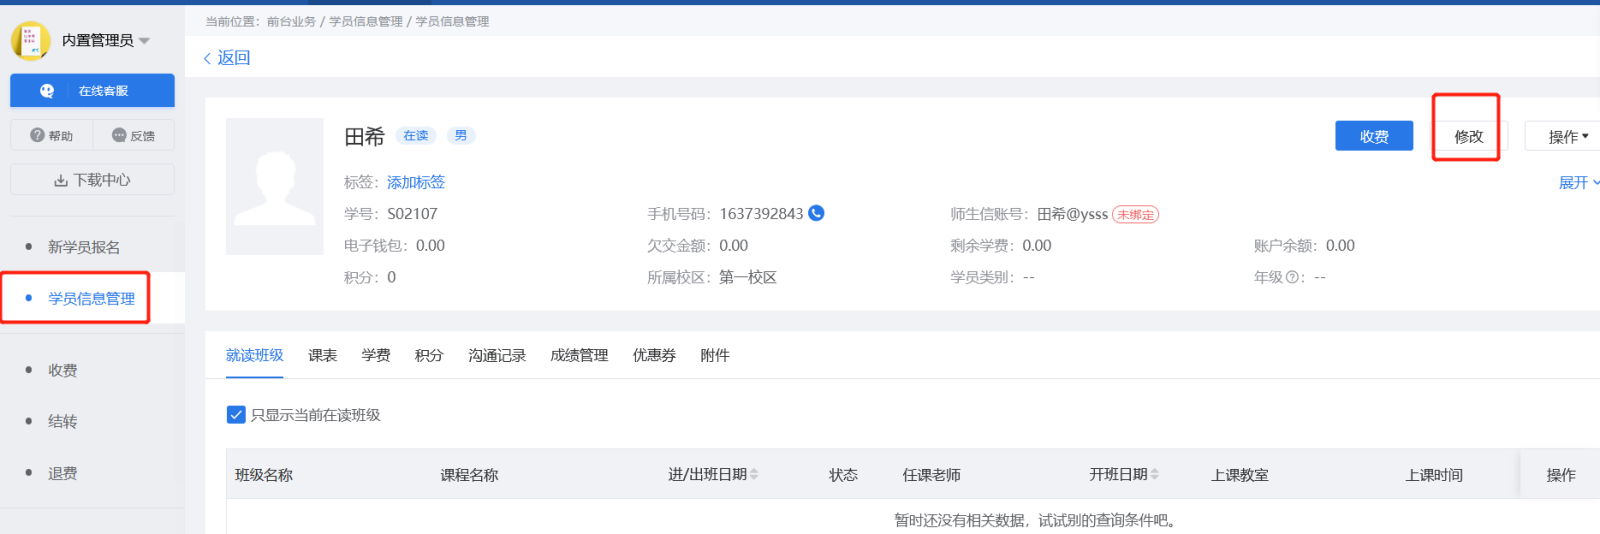This screenshot has width=1600, height=534.
Task: Open 收费 sidebar menu item
Action: pyautogui.click(x=62, y=370)
